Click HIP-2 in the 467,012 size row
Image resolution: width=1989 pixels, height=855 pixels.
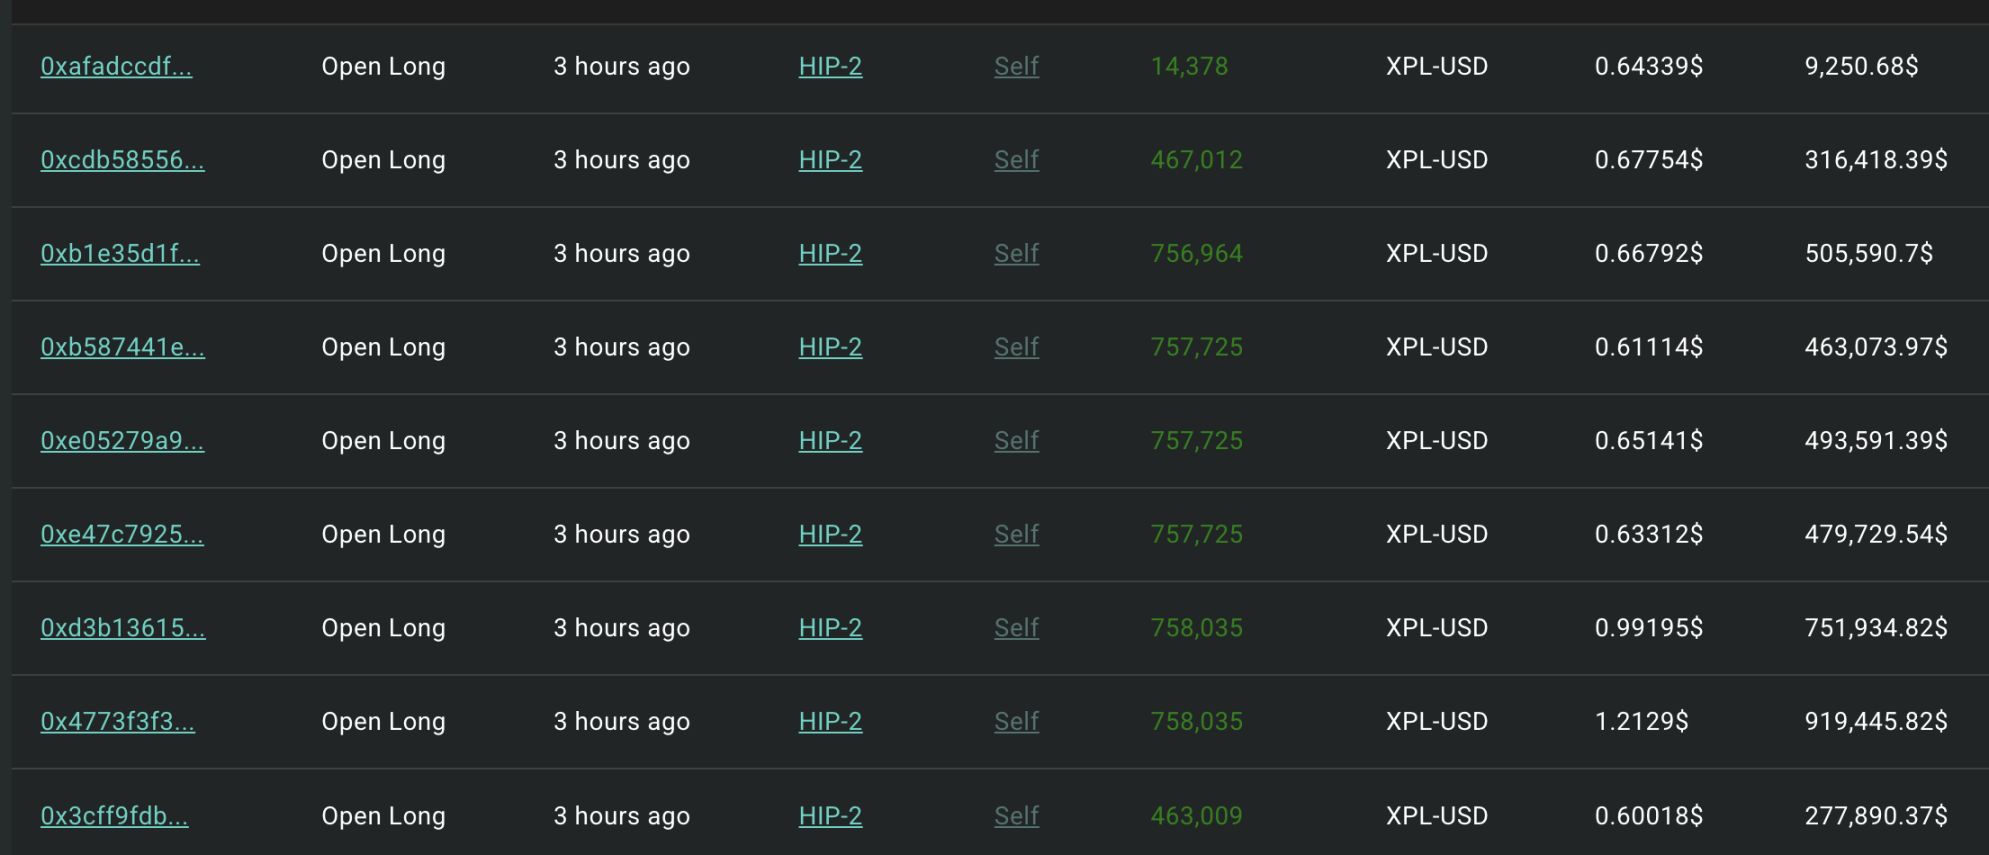830,160
